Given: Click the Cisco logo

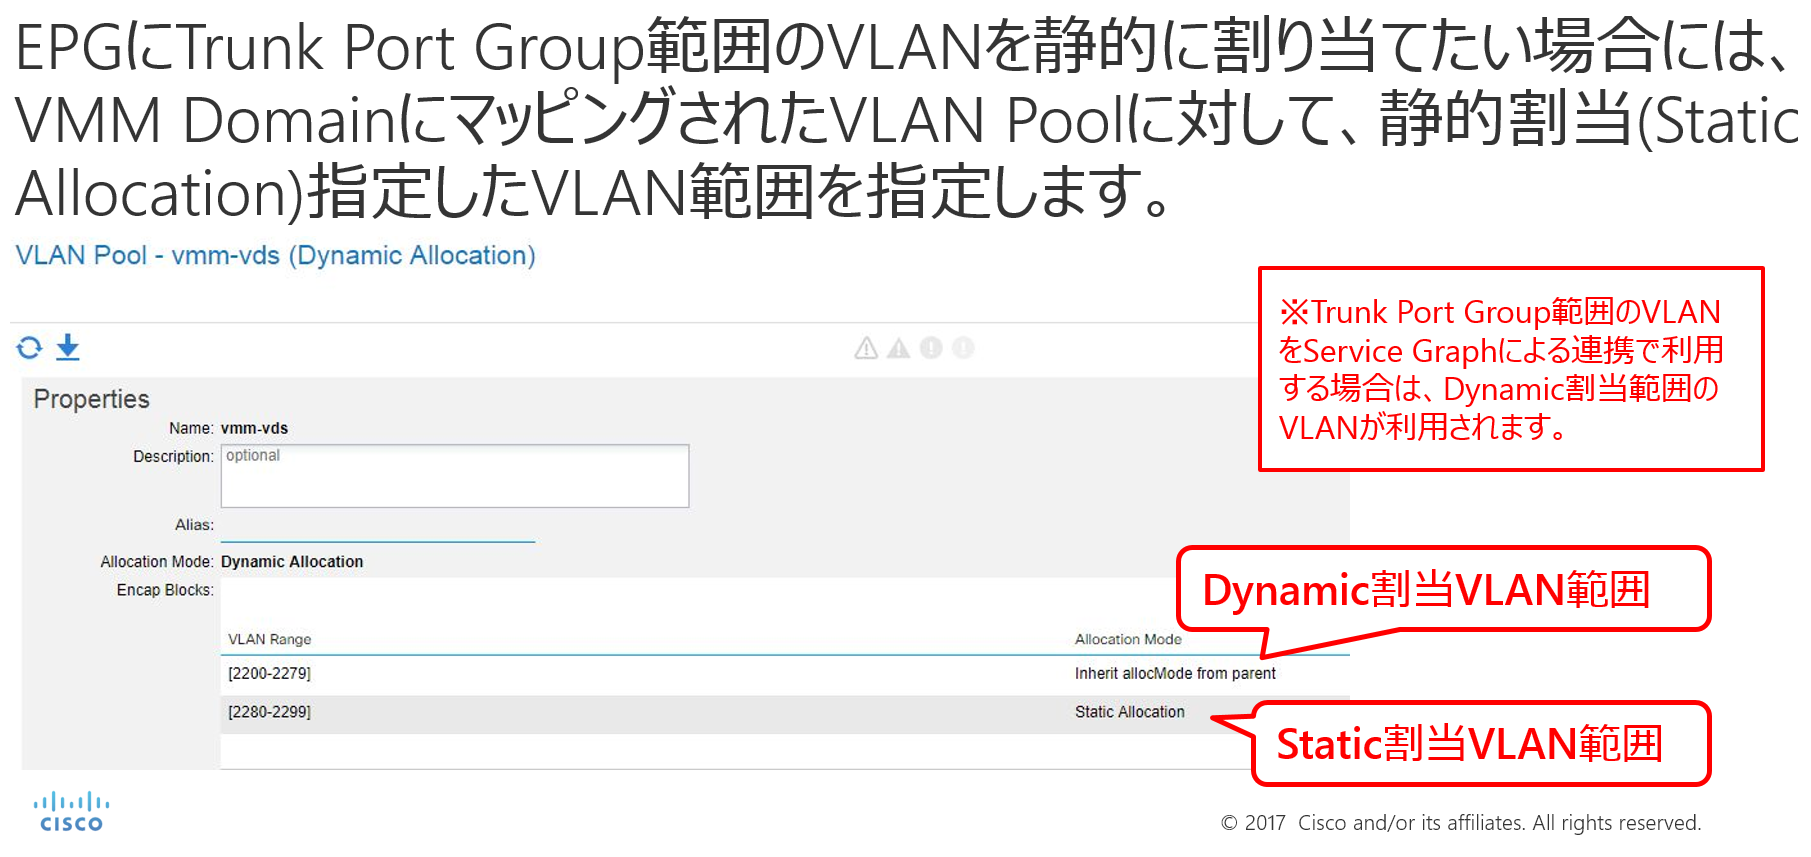Looking at the screenshot, I should click(x=71, y=812).
